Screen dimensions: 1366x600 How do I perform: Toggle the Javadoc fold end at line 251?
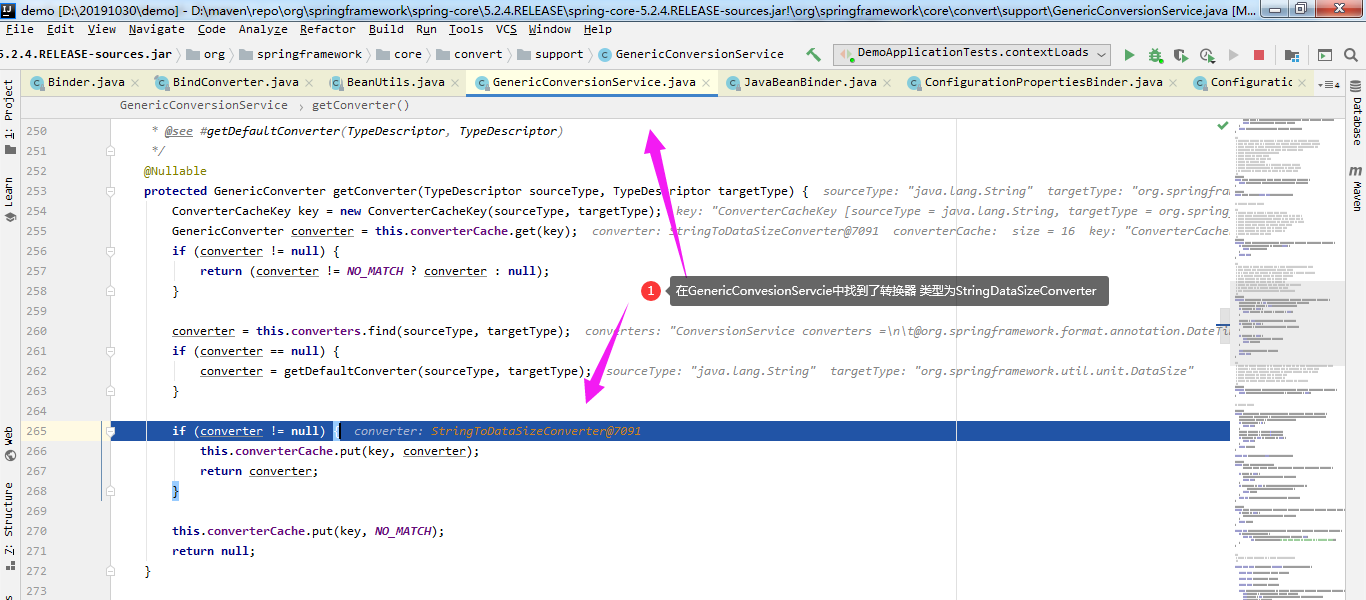112,151
